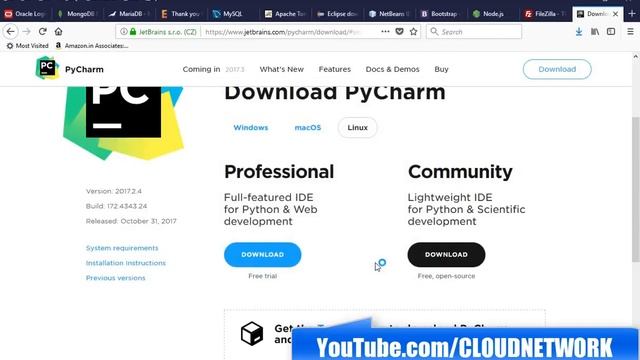Open the library icon in toolbar
This screenshot has width=640, height=360.
(595, 31)
